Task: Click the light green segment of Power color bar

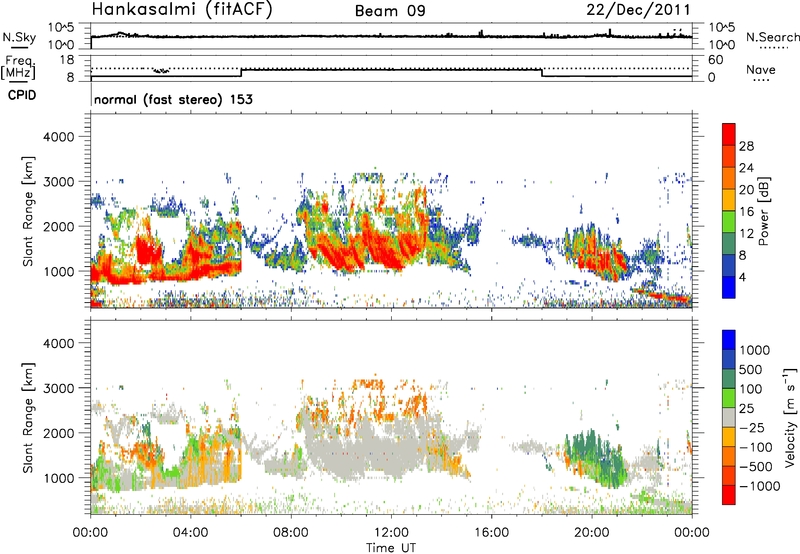Action: pyautogui.click(x=729, y=222)
